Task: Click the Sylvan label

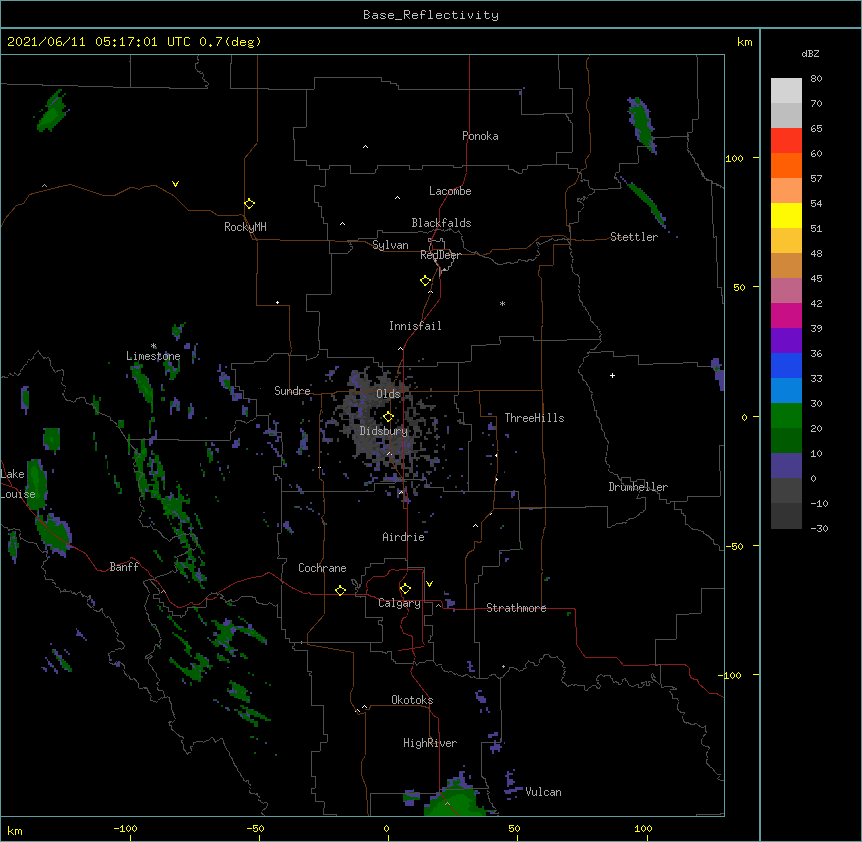Action: pos(390,245)
